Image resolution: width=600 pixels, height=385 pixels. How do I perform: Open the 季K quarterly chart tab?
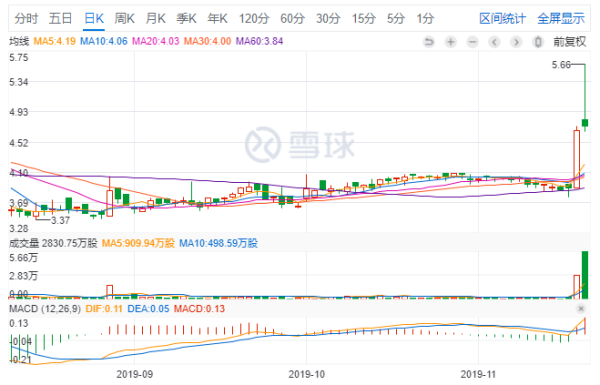(x=186, y=18)
